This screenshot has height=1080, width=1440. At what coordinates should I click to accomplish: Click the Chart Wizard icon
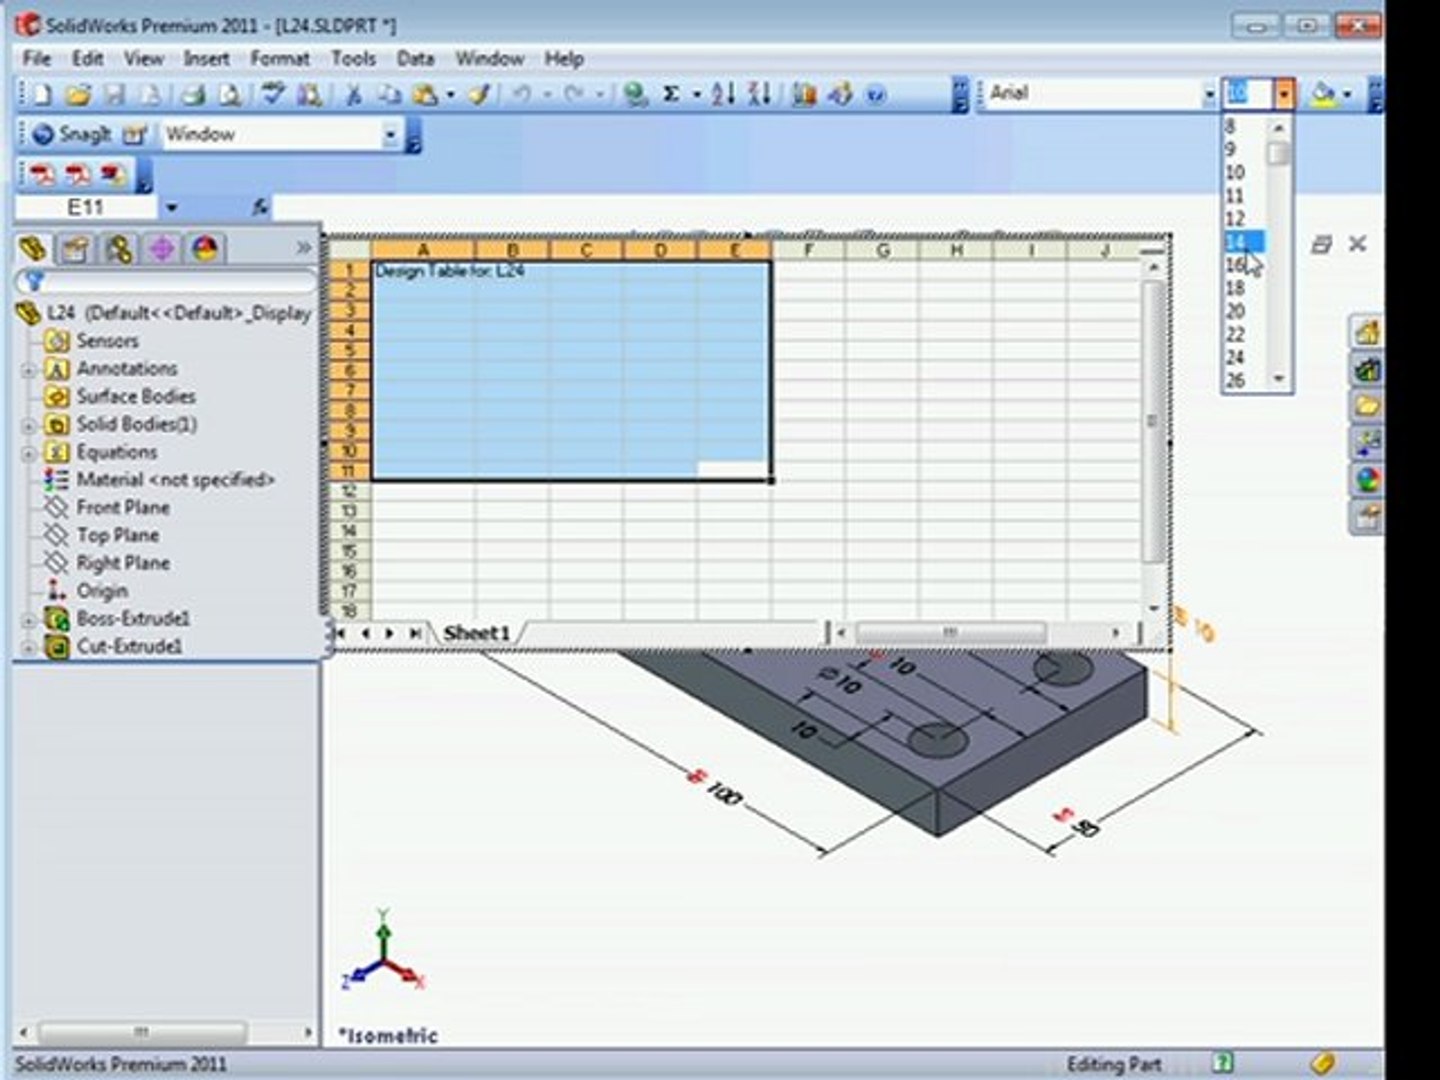(x=804, y=95)
